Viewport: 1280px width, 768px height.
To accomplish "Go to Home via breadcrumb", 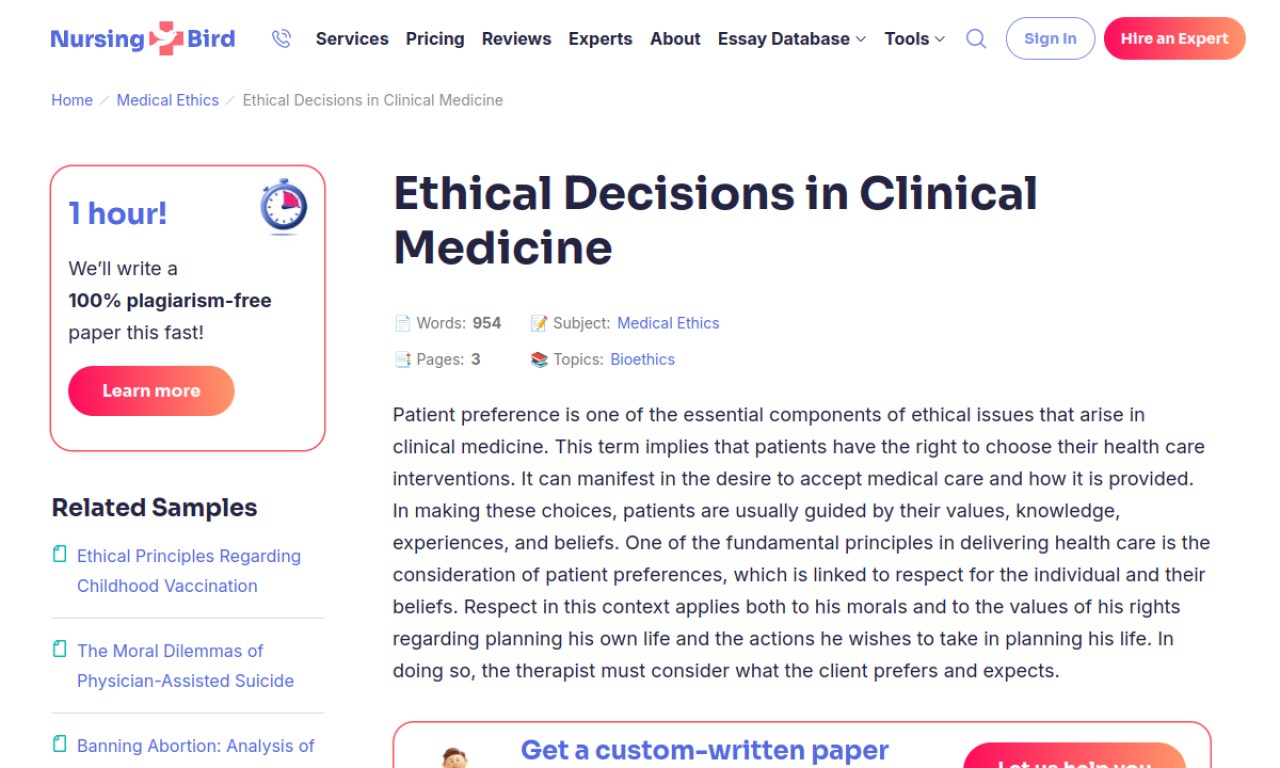I will click(x=72, y=100).
